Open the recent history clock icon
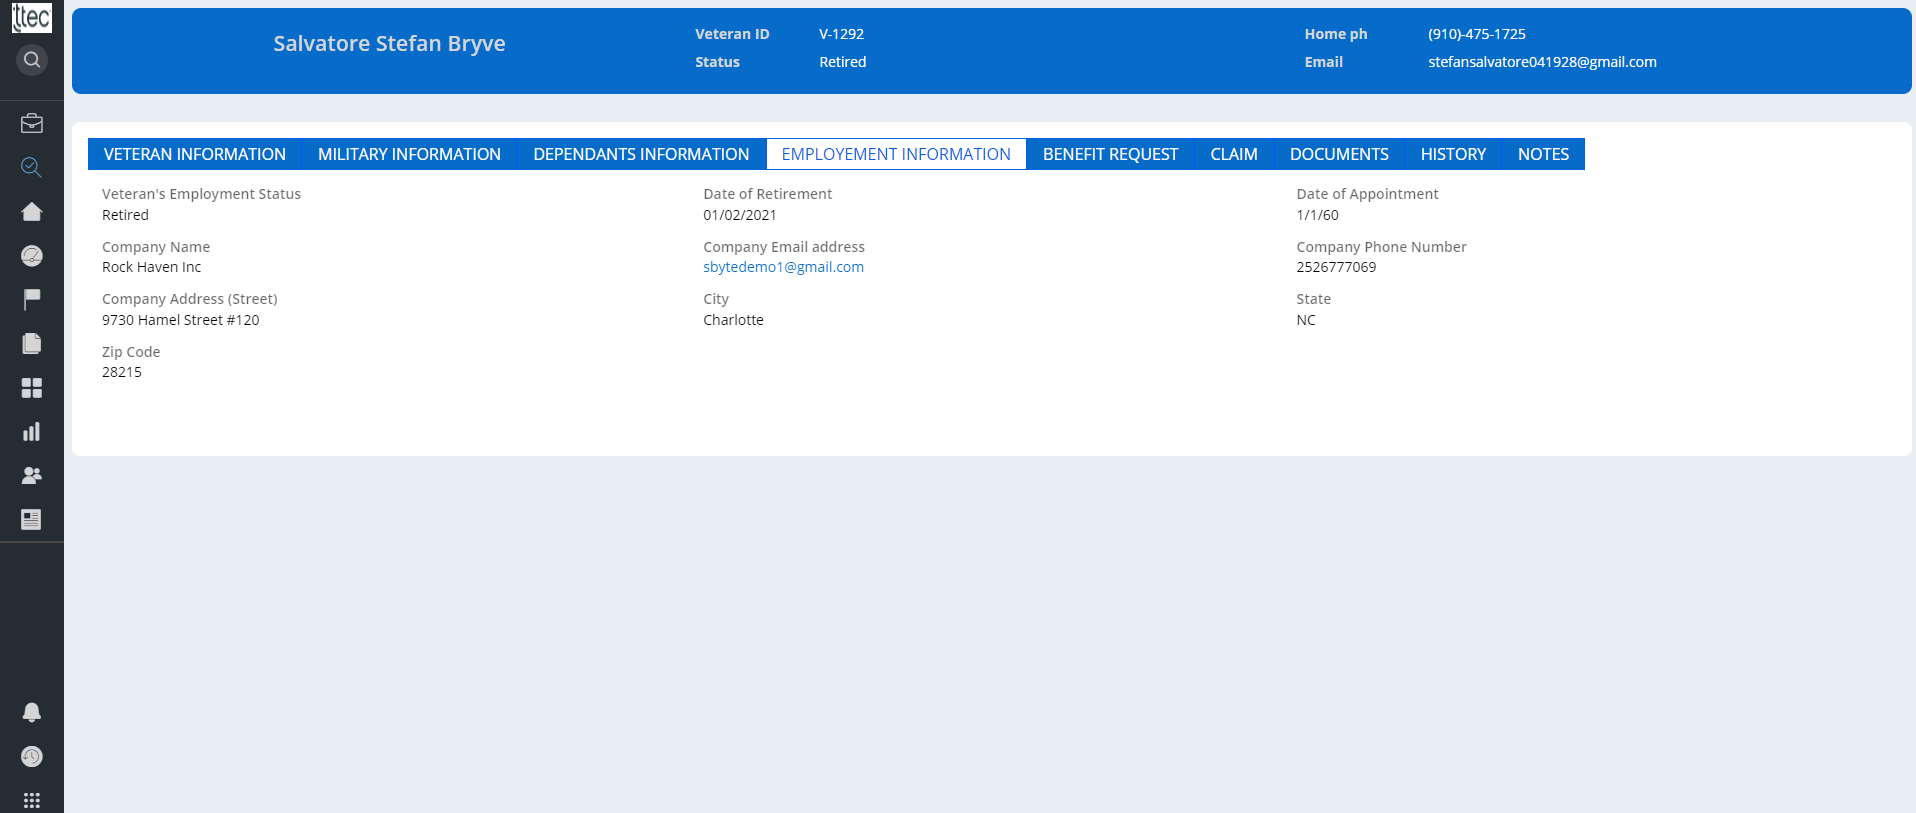 (x=32, y=757)
